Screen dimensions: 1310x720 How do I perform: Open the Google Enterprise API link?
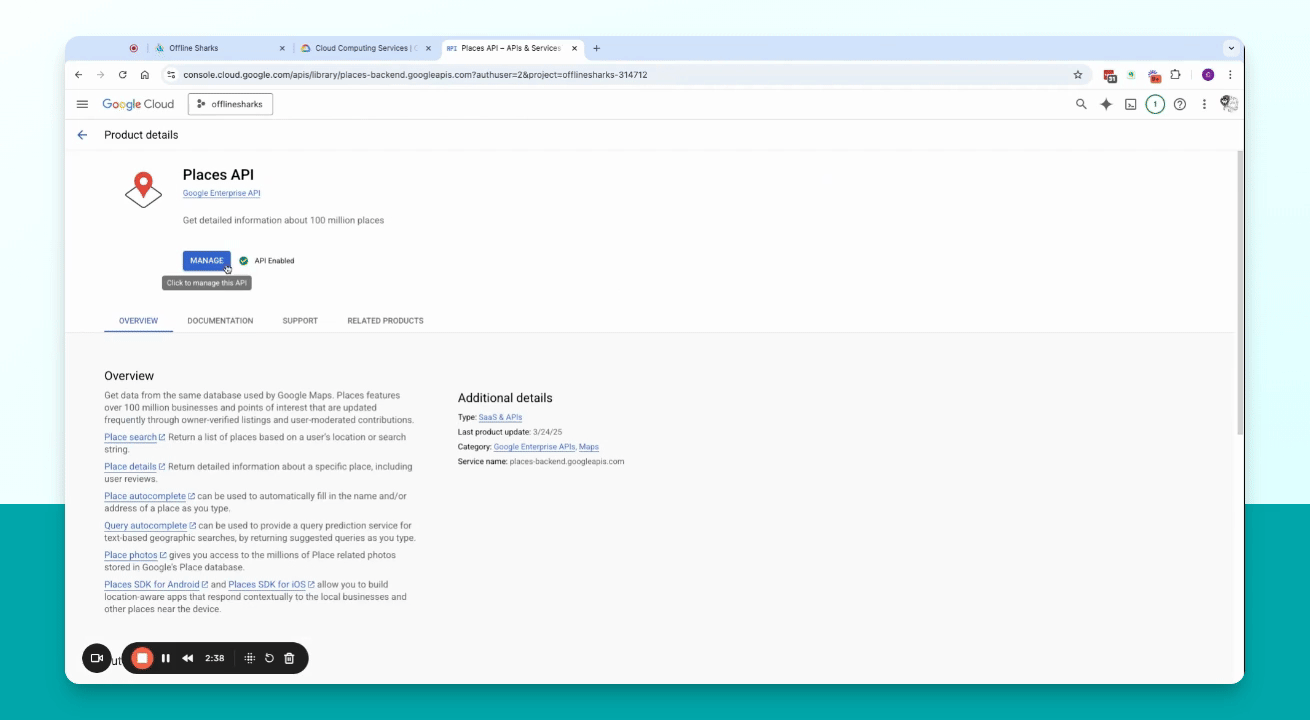pyautogui.click(x=222, y=193)
